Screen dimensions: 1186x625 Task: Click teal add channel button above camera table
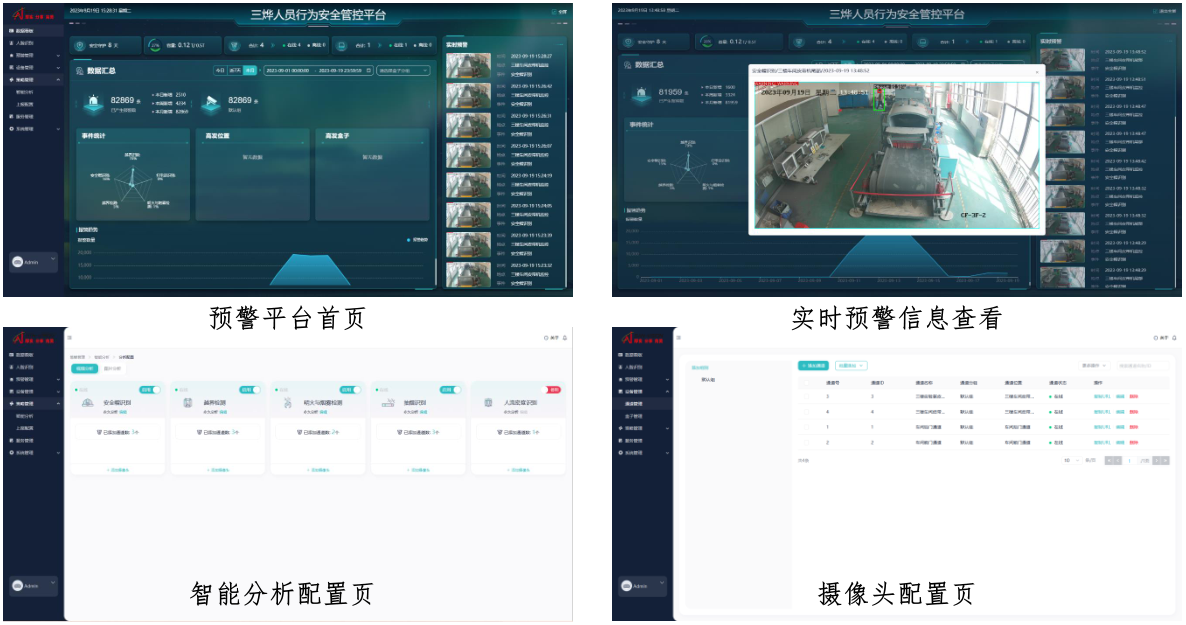813,366
